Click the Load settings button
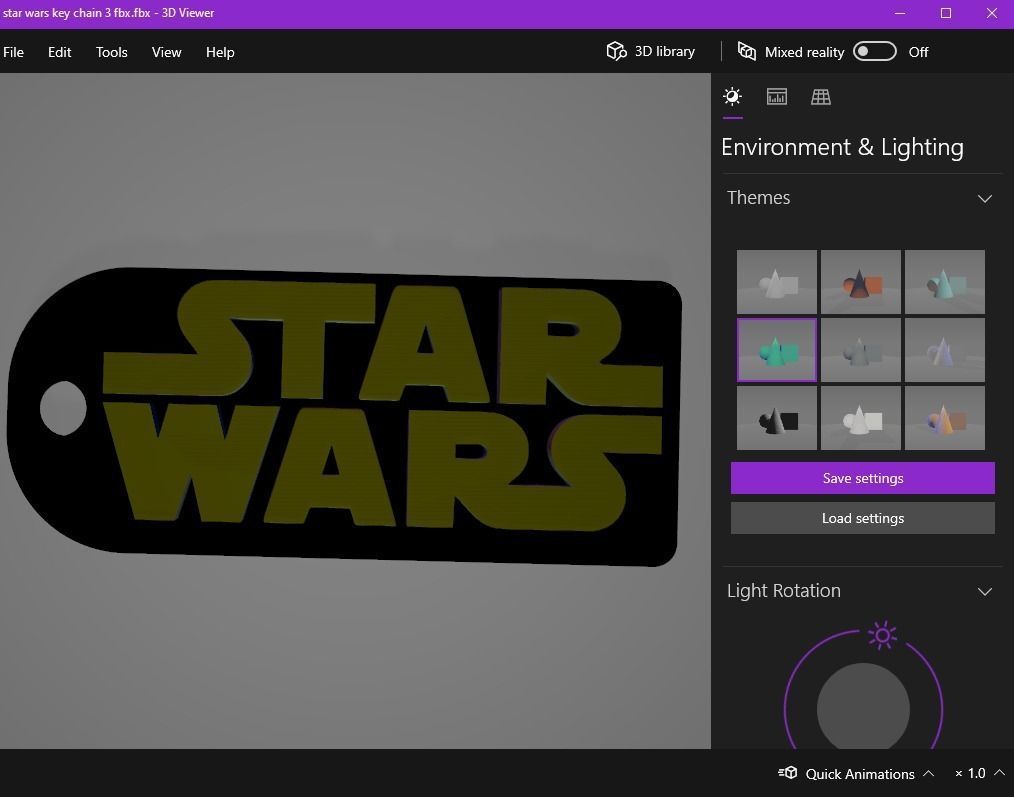The image size is (1014, 797). pyautogui.click(x=863, y=518)
